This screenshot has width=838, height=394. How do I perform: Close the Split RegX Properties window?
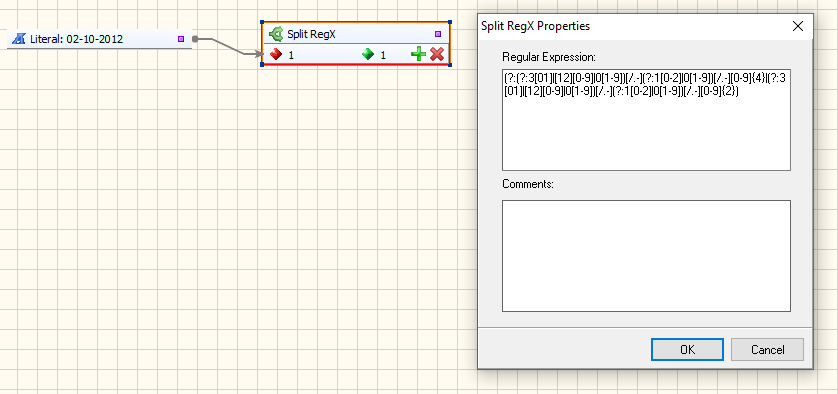[797, 26]
